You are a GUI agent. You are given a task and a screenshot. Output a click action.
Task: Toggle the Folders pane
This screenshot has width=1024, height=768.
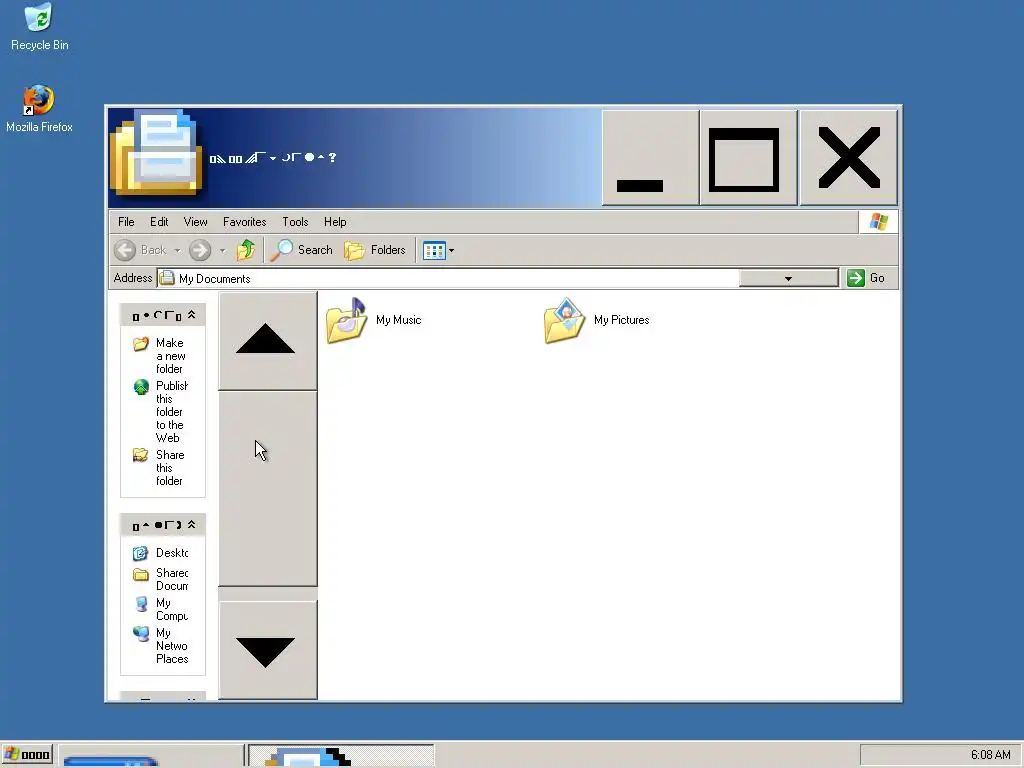pyautogui.click(x=375, y=249)
